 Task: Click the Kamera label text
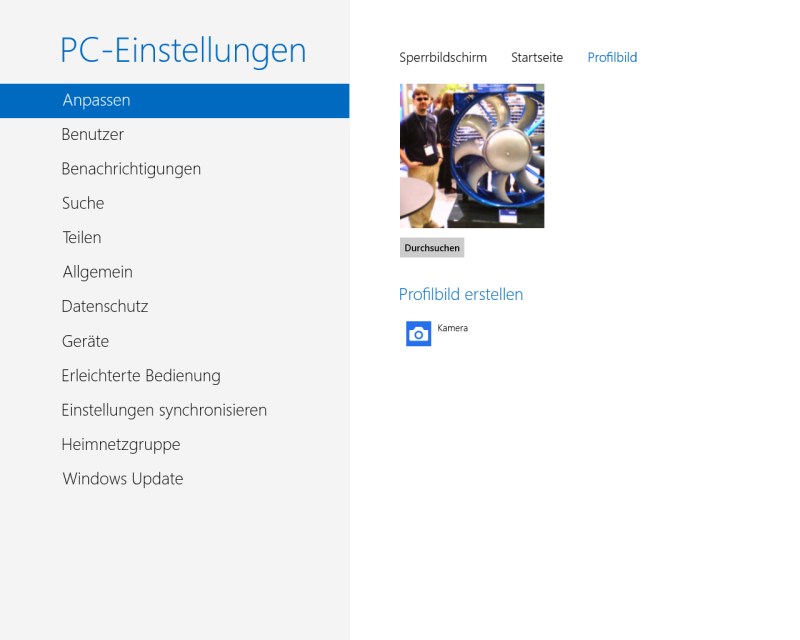tap(453, 328)
